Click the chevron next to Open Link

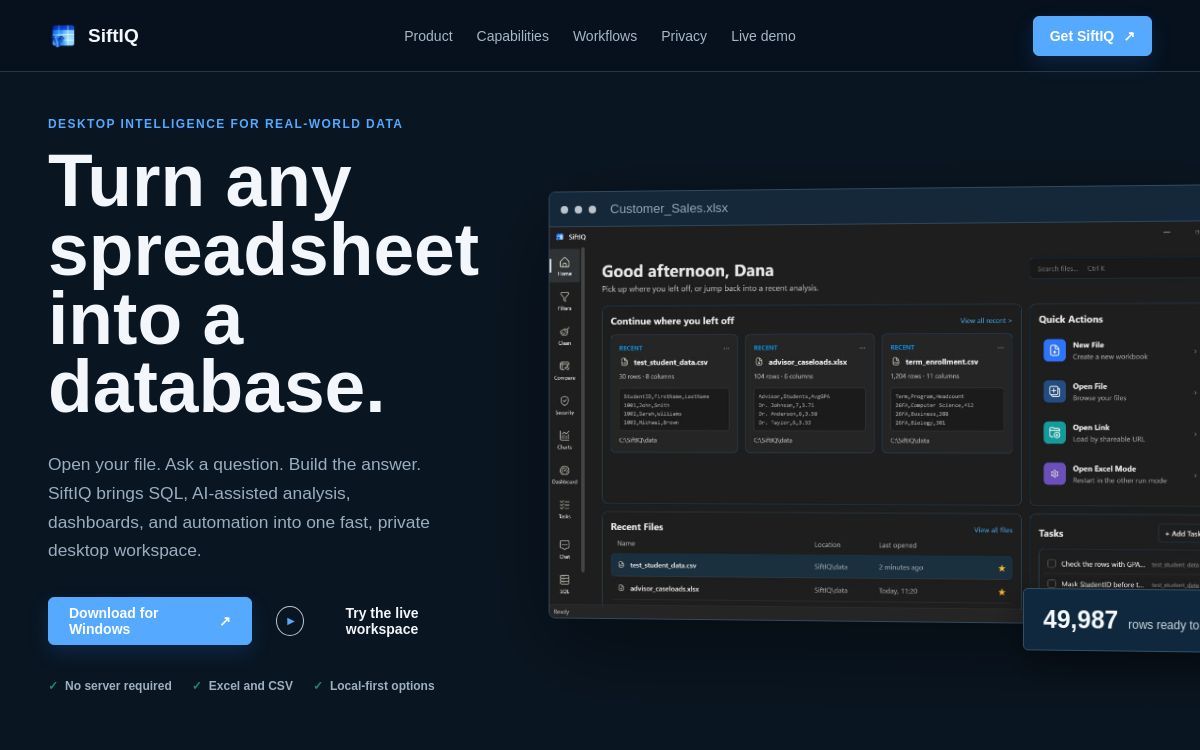[x=1195, y=433]
